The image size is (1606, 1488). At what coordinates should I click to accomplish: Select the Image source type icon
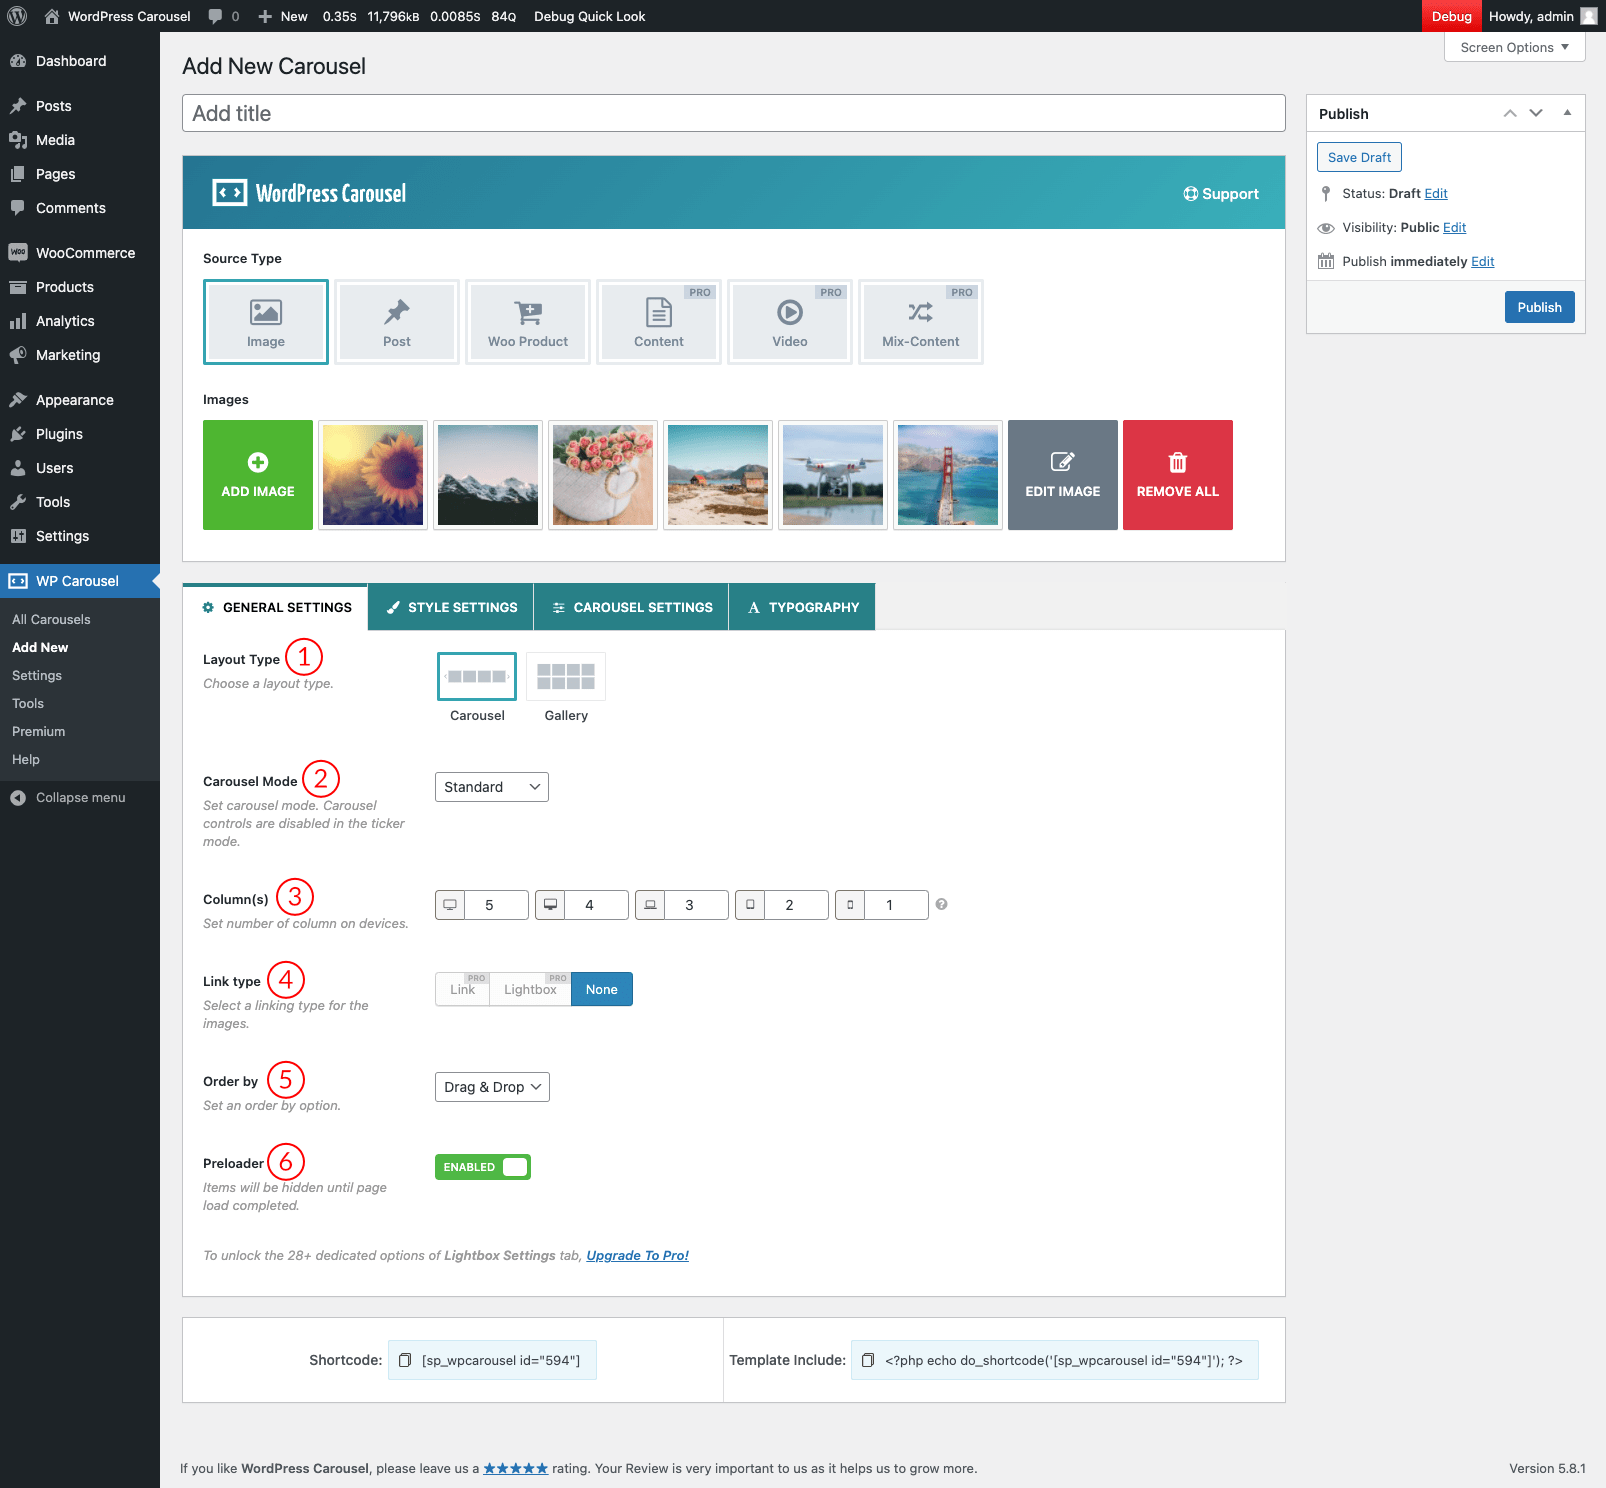(265, 314)
